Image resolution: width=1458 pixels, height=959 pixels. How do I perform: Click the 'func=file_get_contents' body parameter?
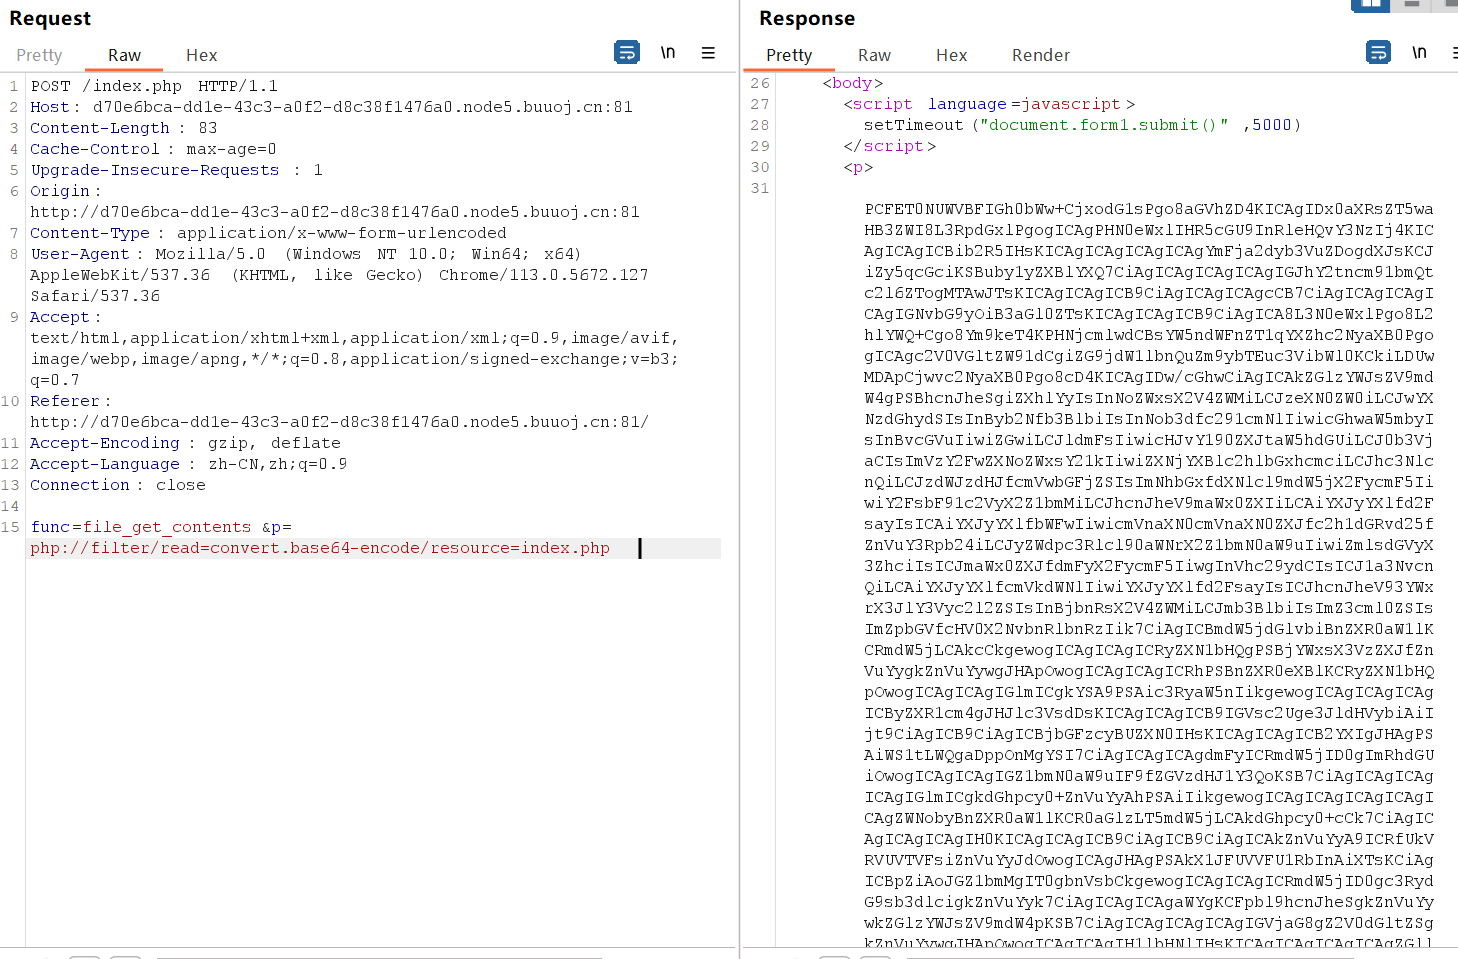141,527
